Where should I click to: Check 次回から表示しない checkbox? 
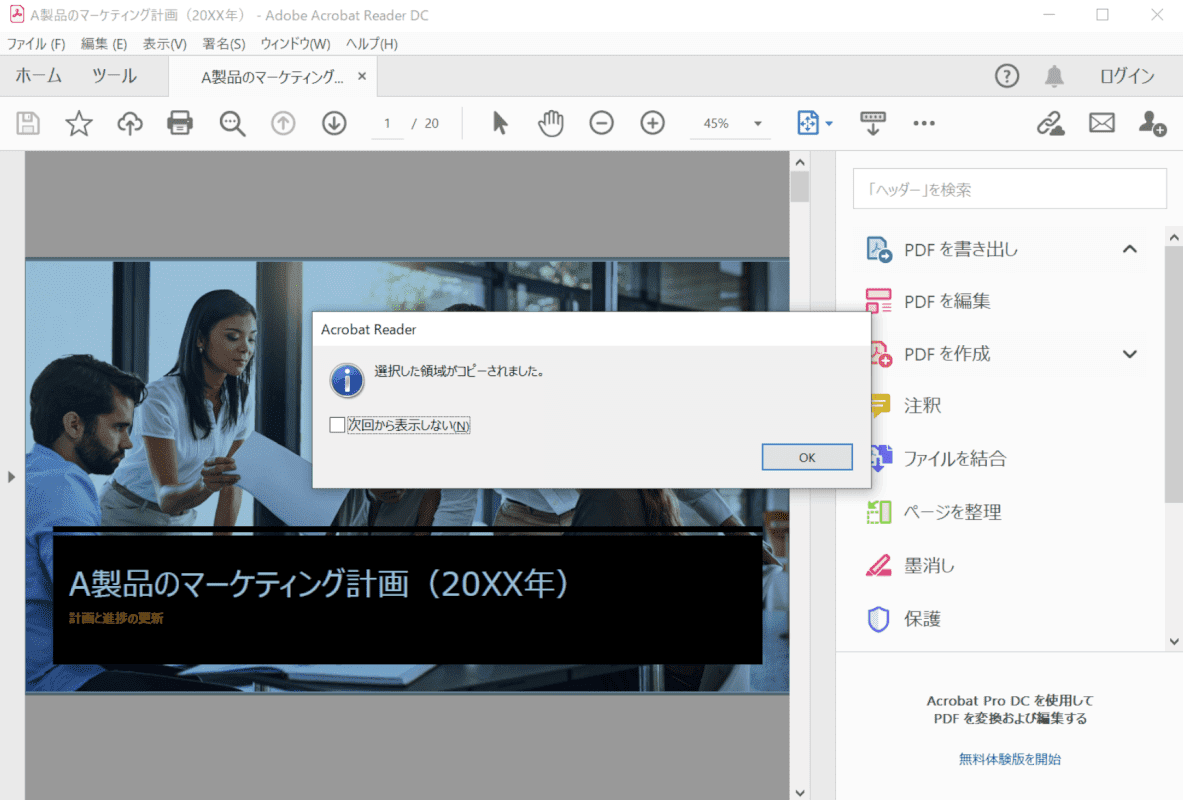(x=337, y=425)
